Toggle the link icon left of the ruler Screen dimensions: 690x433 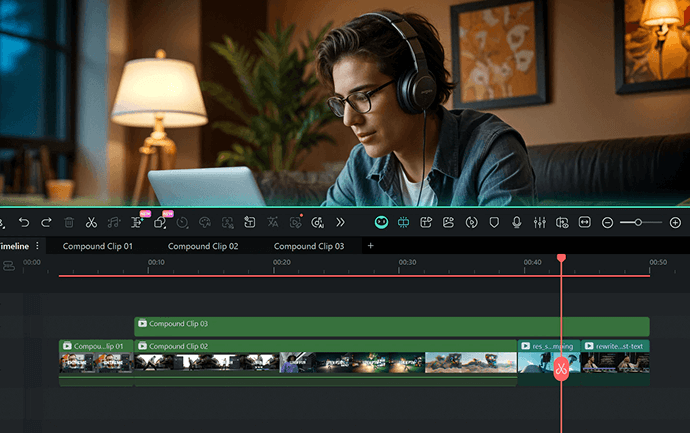(x=8, y=266)
